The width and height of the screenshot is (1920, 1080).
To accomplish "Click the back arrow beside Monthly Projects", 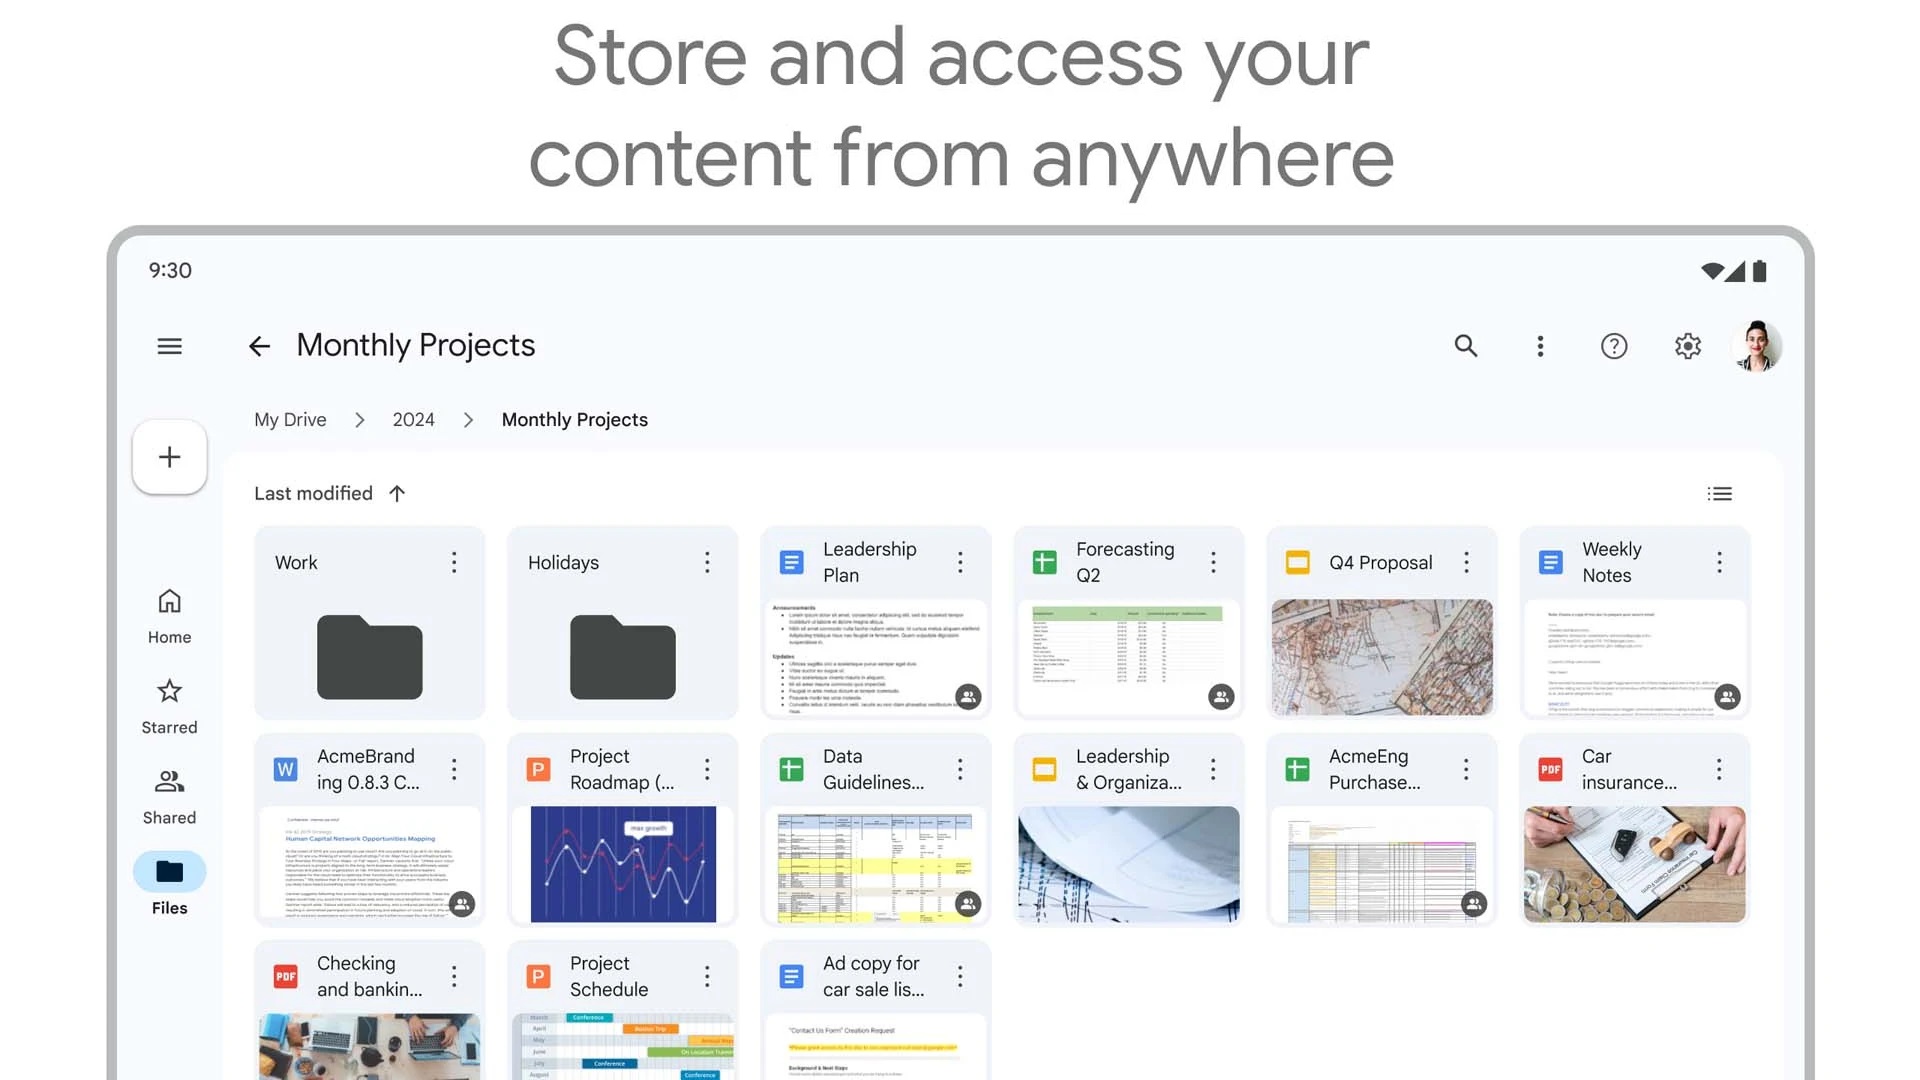I will click(259, 346).
